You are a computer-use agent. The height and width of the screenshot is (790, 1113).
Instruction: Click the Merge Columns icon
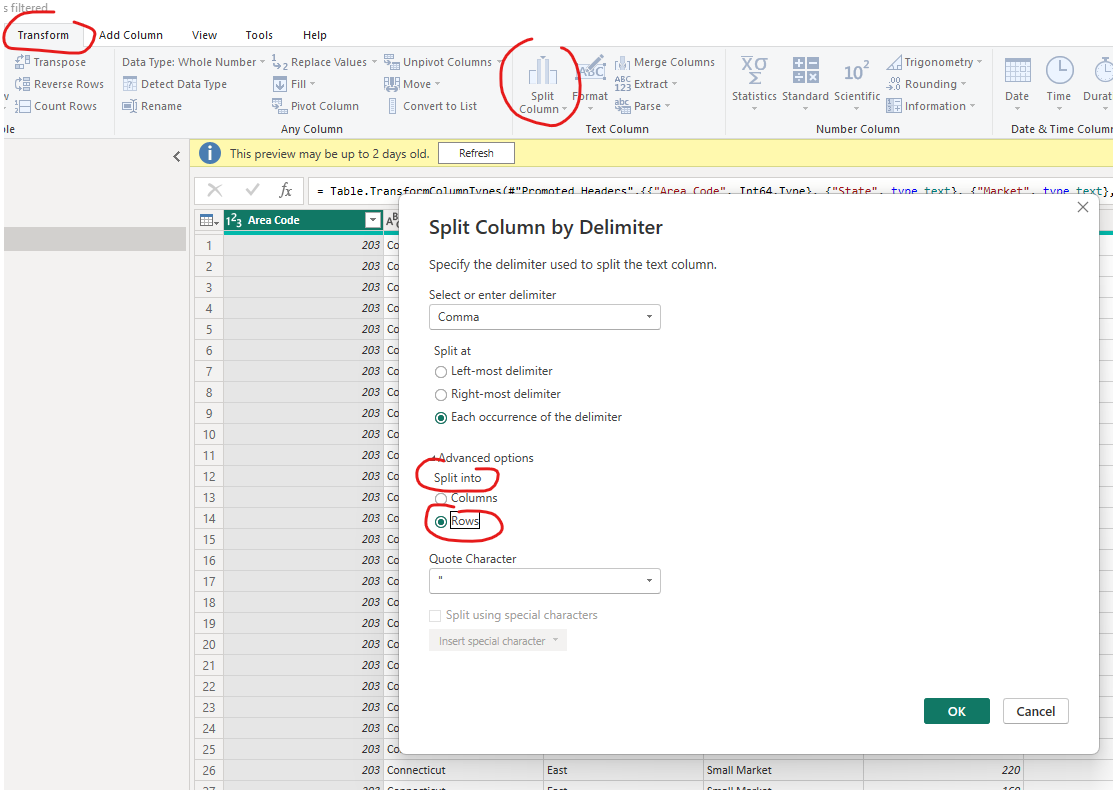tap(623, 62)
